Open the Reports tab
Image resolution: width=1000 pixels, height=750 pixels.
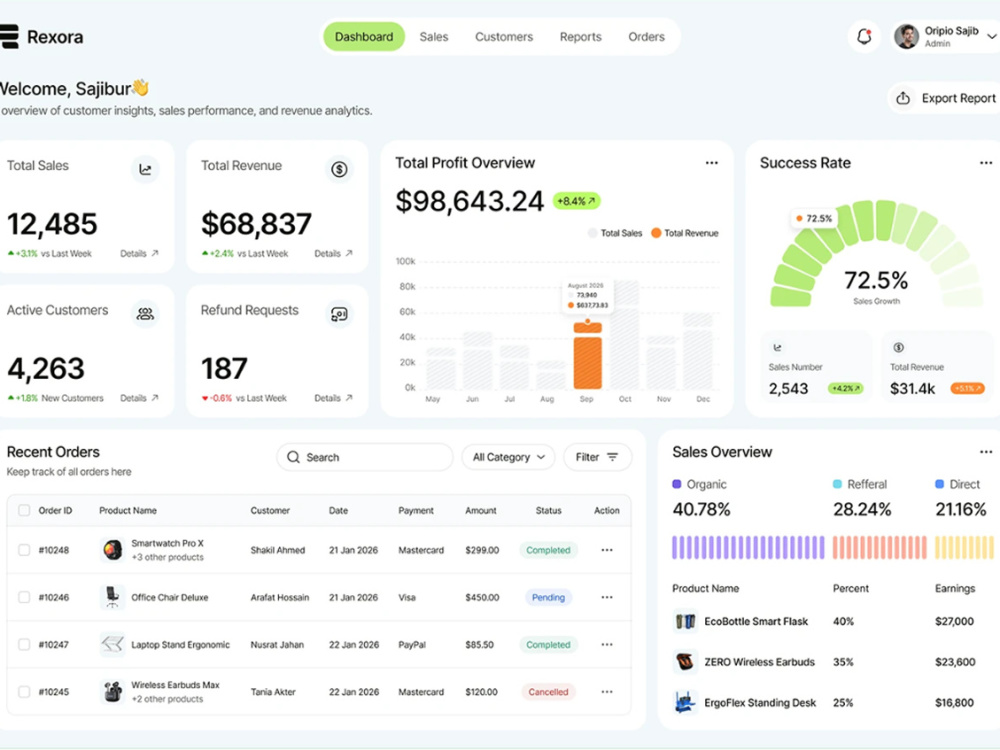[x=580, y=36]
